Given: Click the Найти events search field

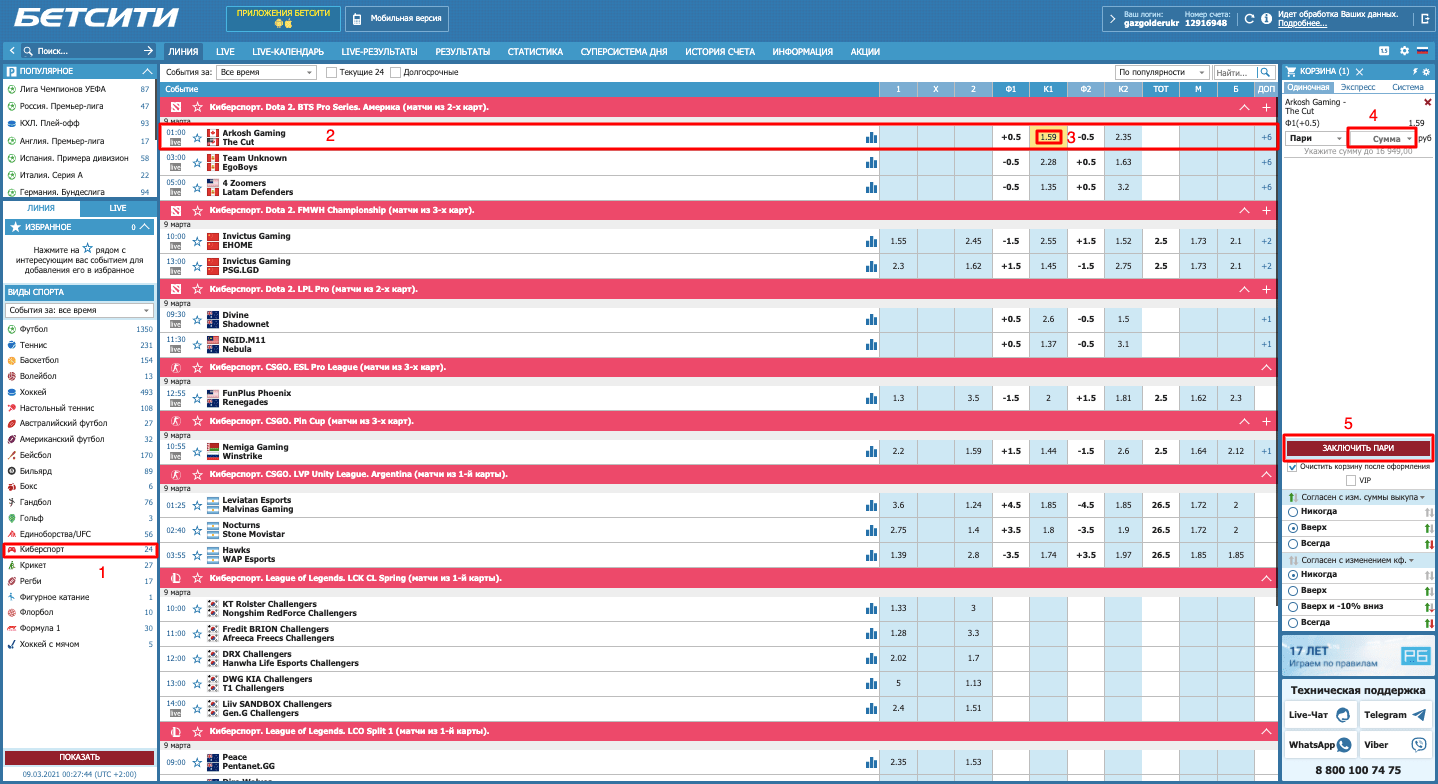Looking at the screenshot, I should point(1235,72).
